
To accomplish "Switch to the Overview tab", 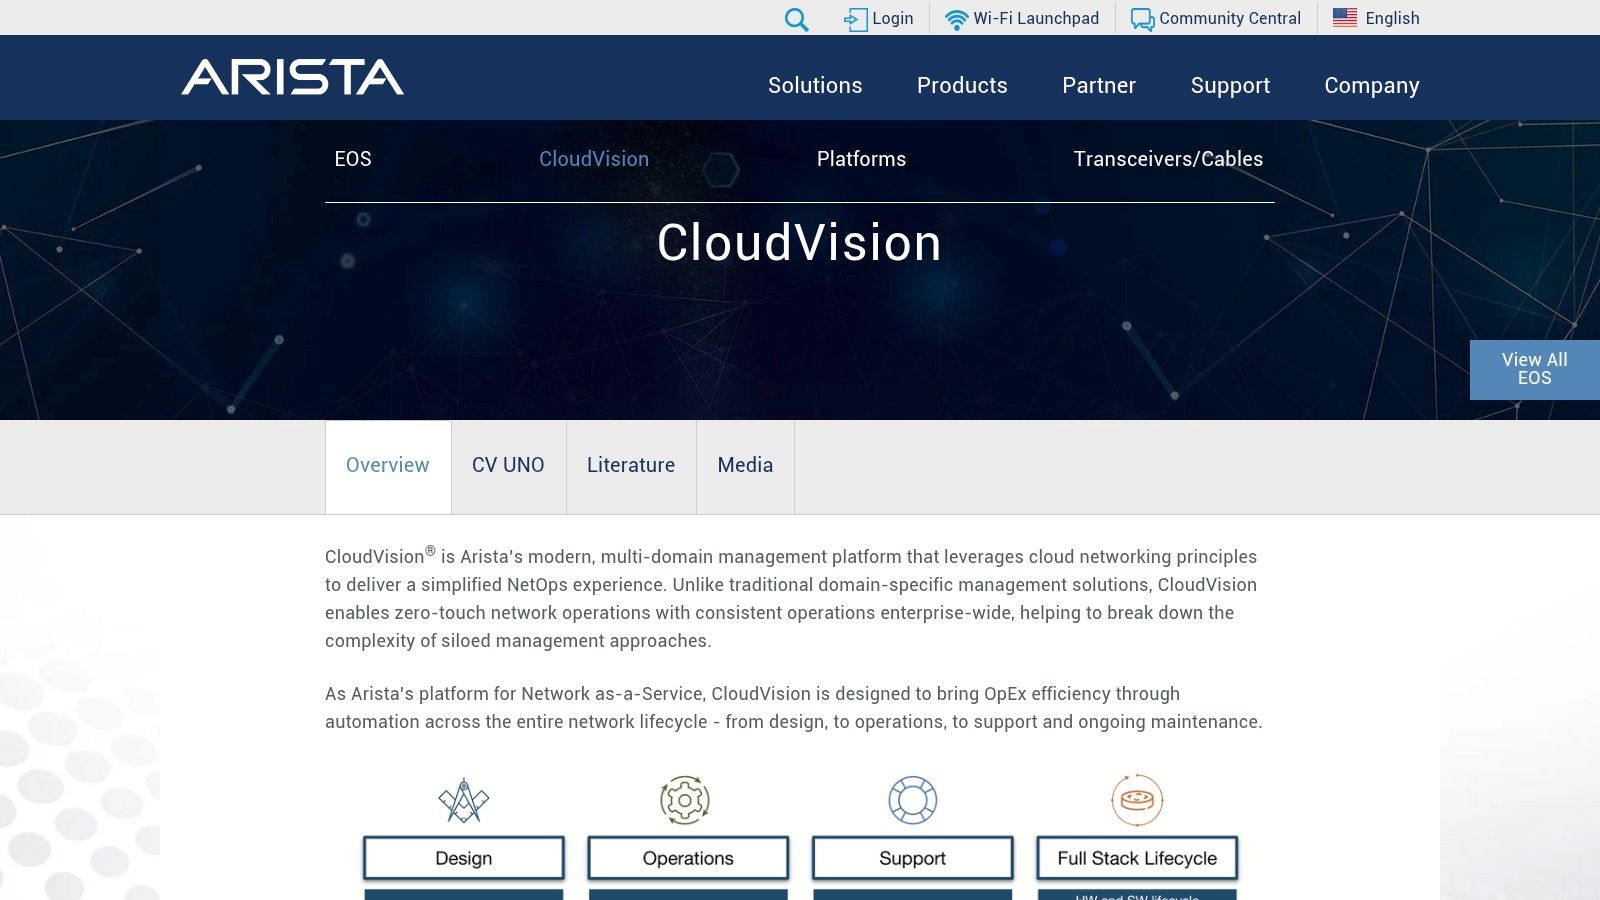I will tap(388, 466).
